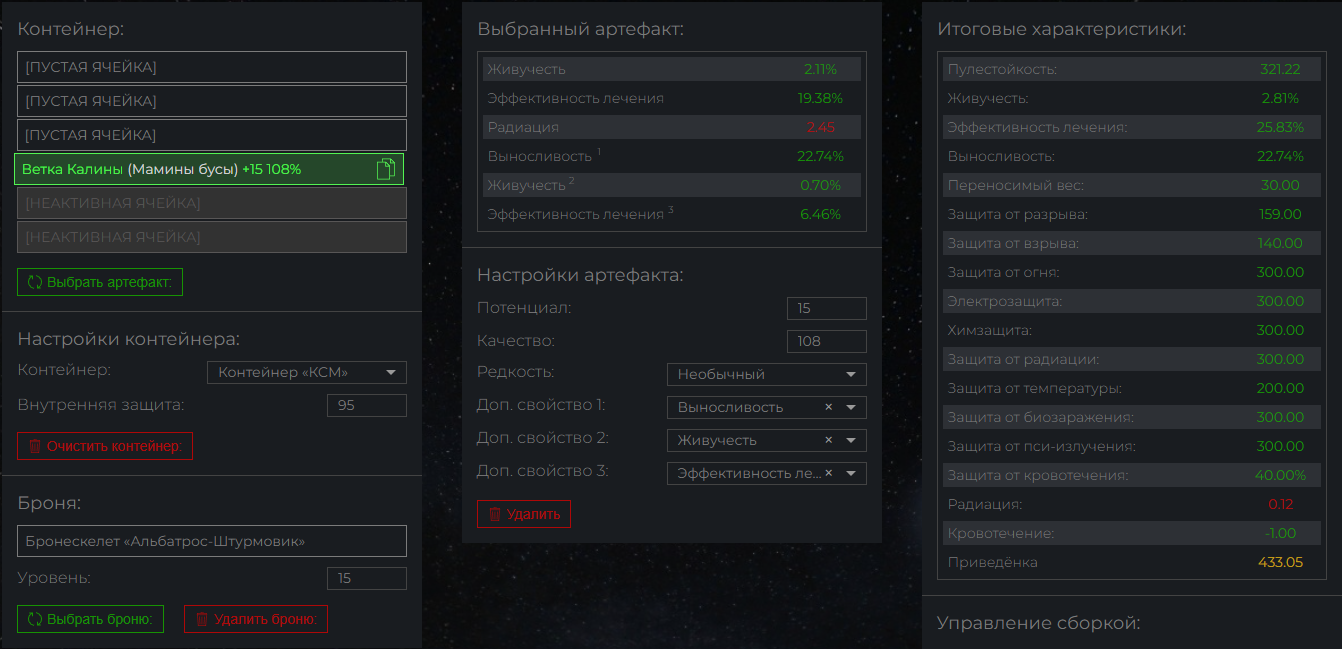Click the copy icon on Ветка Калины slot
Image resolution: width=1342 pixels, height=649 pixels.
[386, 170]
